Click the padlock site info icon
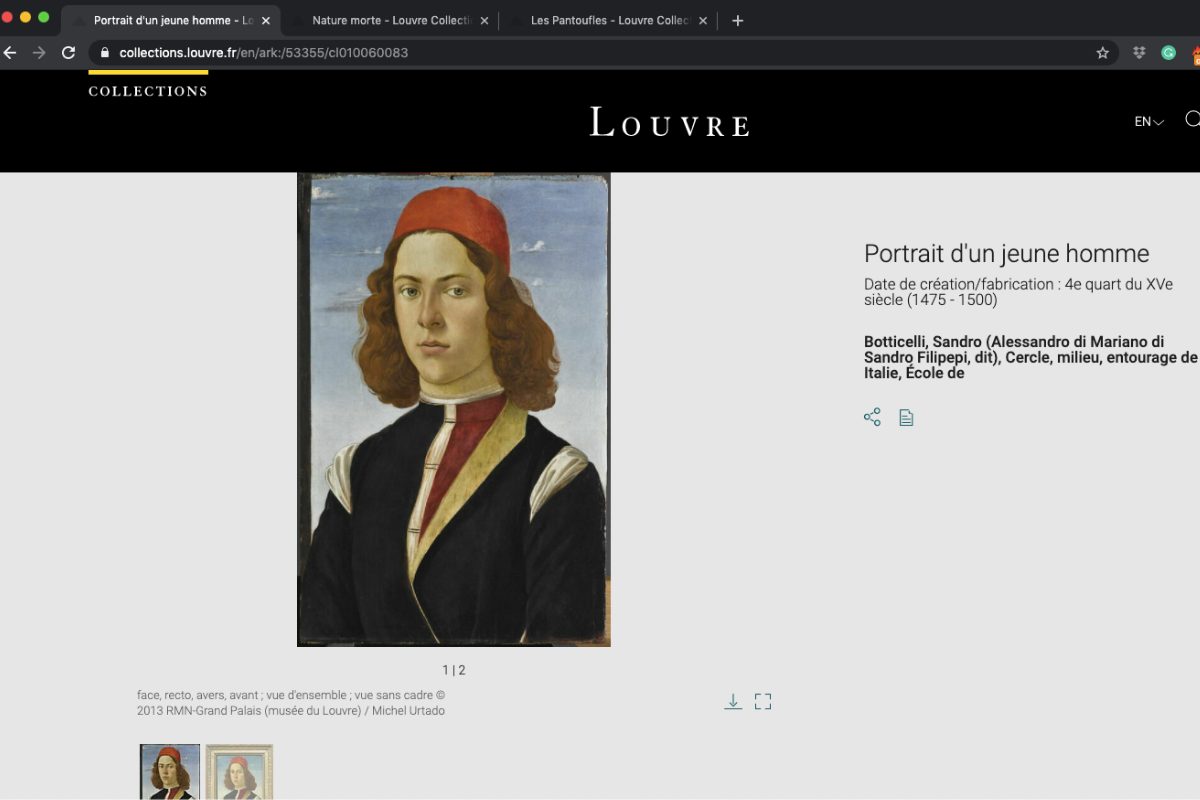Image resolution: width=1200 pixels, height=800 pixels. click(x=104, y=53)
